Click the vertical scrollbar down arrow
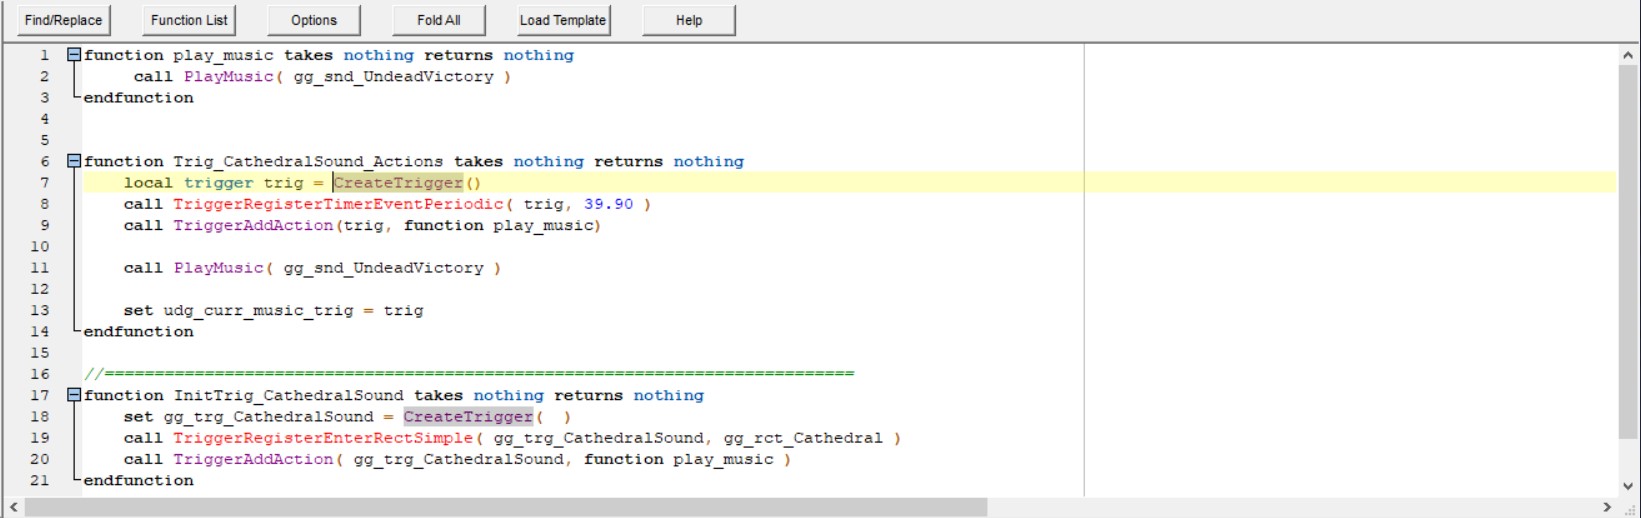 point(1628,486)
